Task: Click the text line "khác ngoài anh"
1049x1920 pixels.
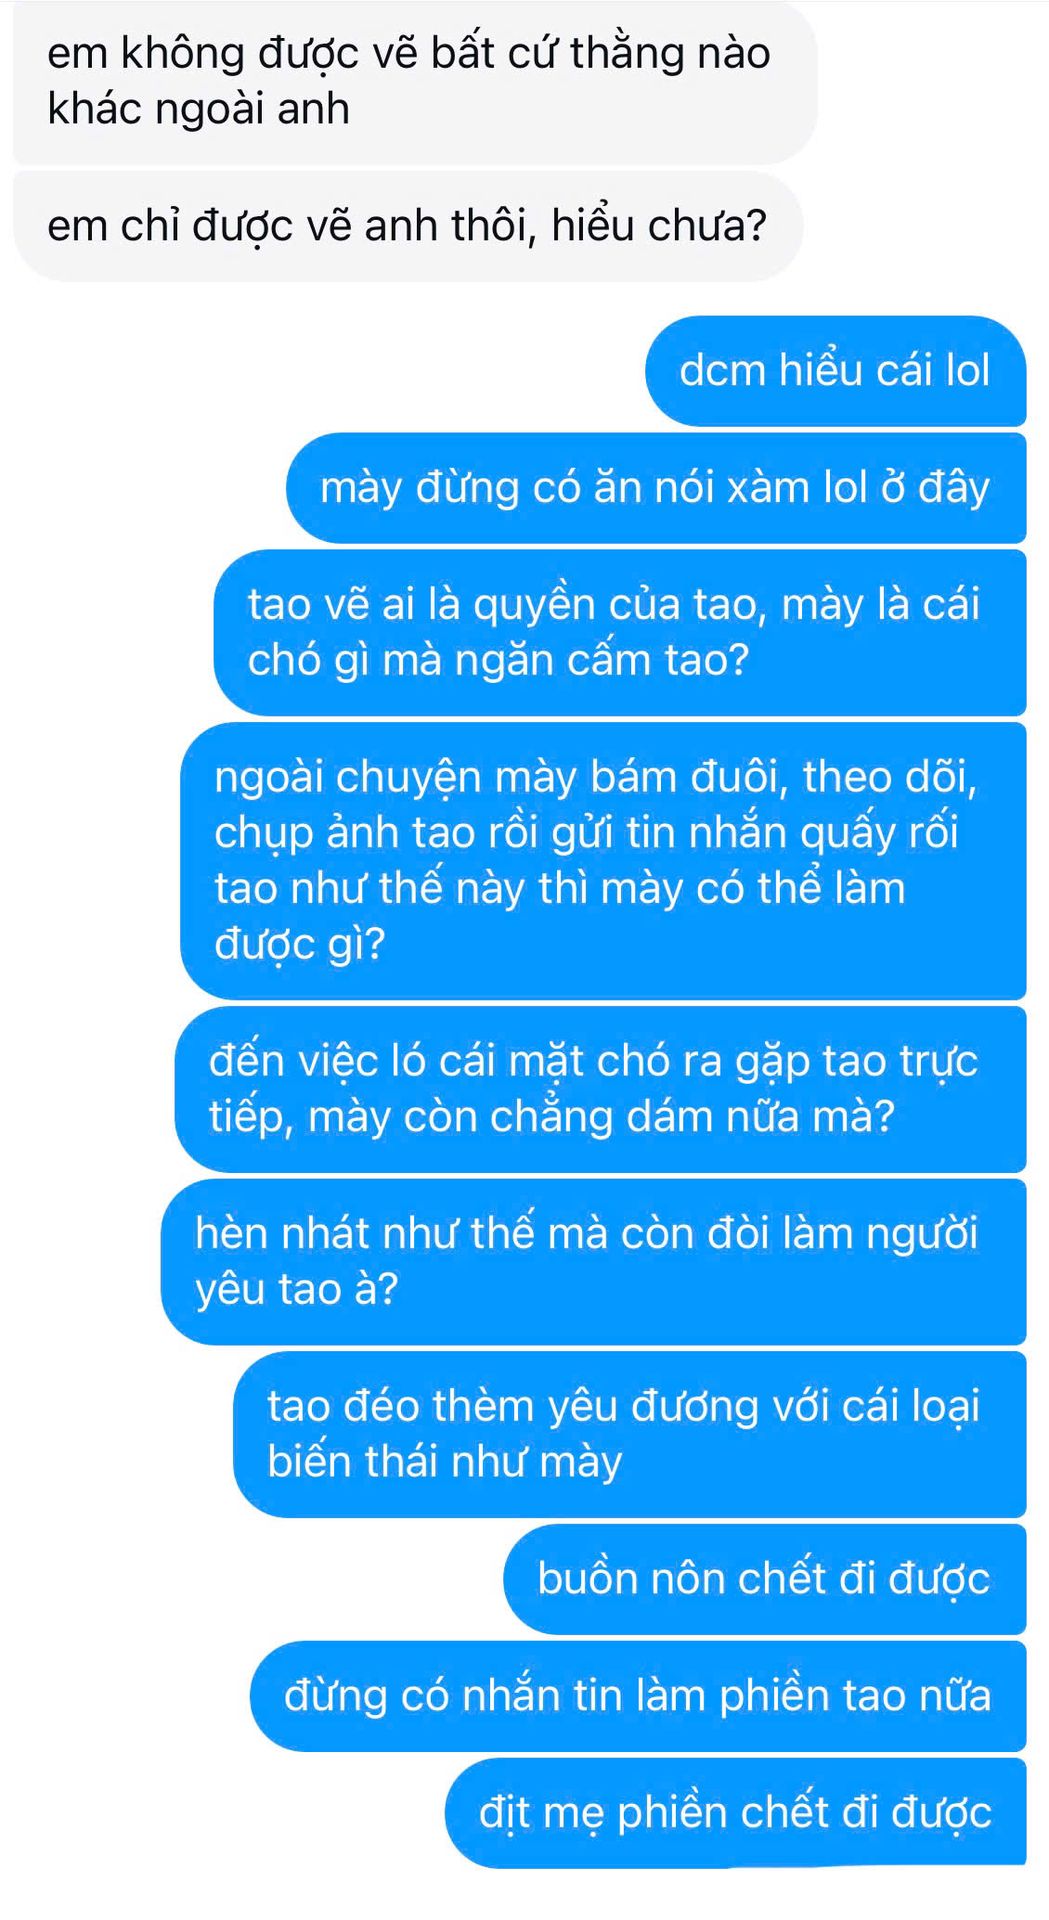Action: pos(199,109)
